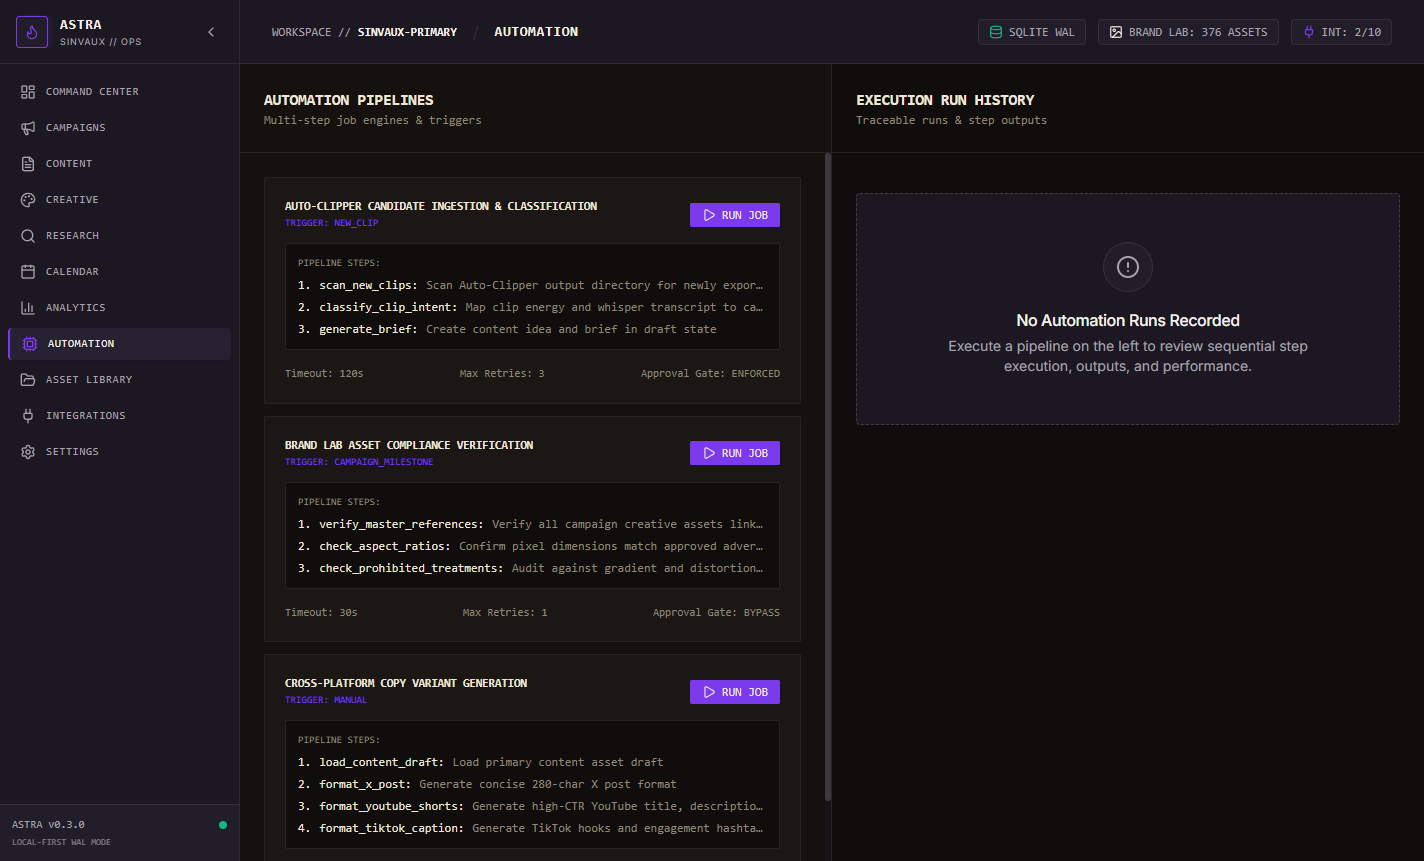The width and height of the screenshot is (1424, 861).
Task: Click the alert icon in empty run history
Action: pos(1128,267)
